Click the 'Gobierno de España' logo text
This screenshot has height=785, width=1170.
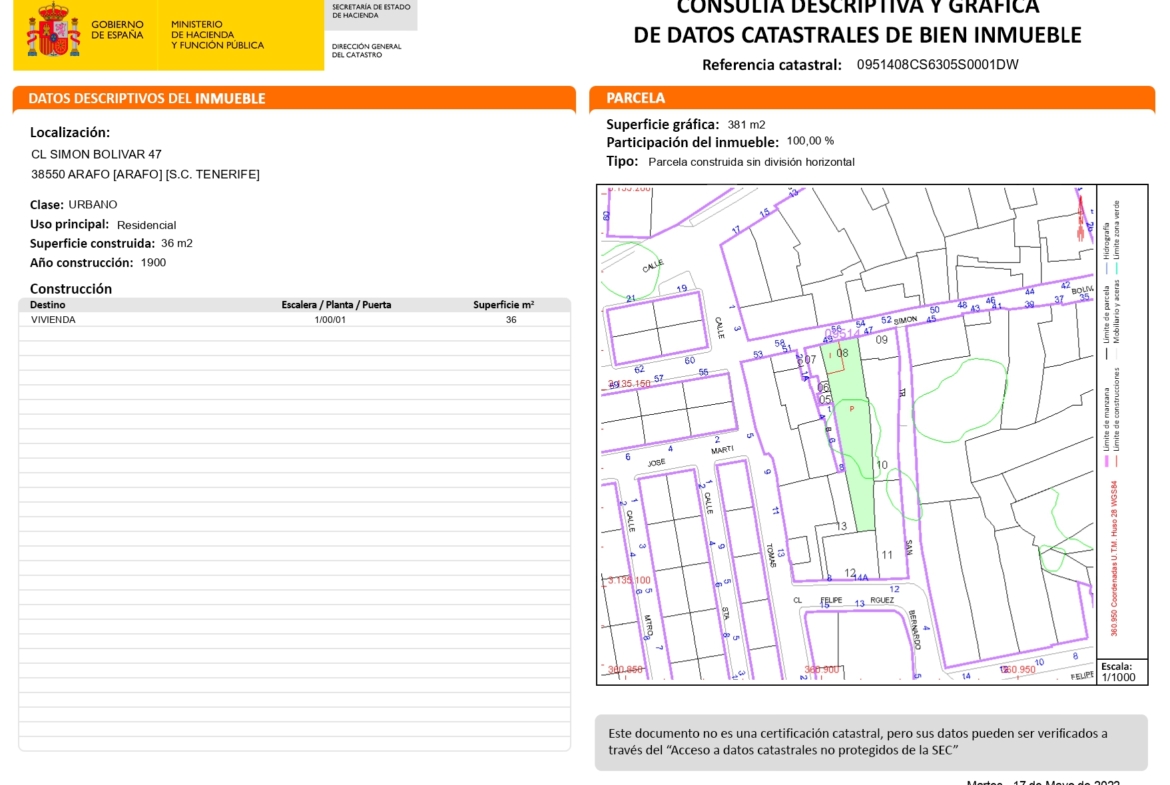[x=117, y=30]
